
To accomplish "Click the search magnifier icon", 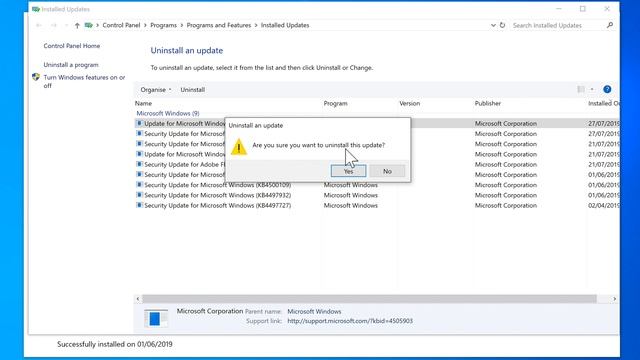I will 610,25.
